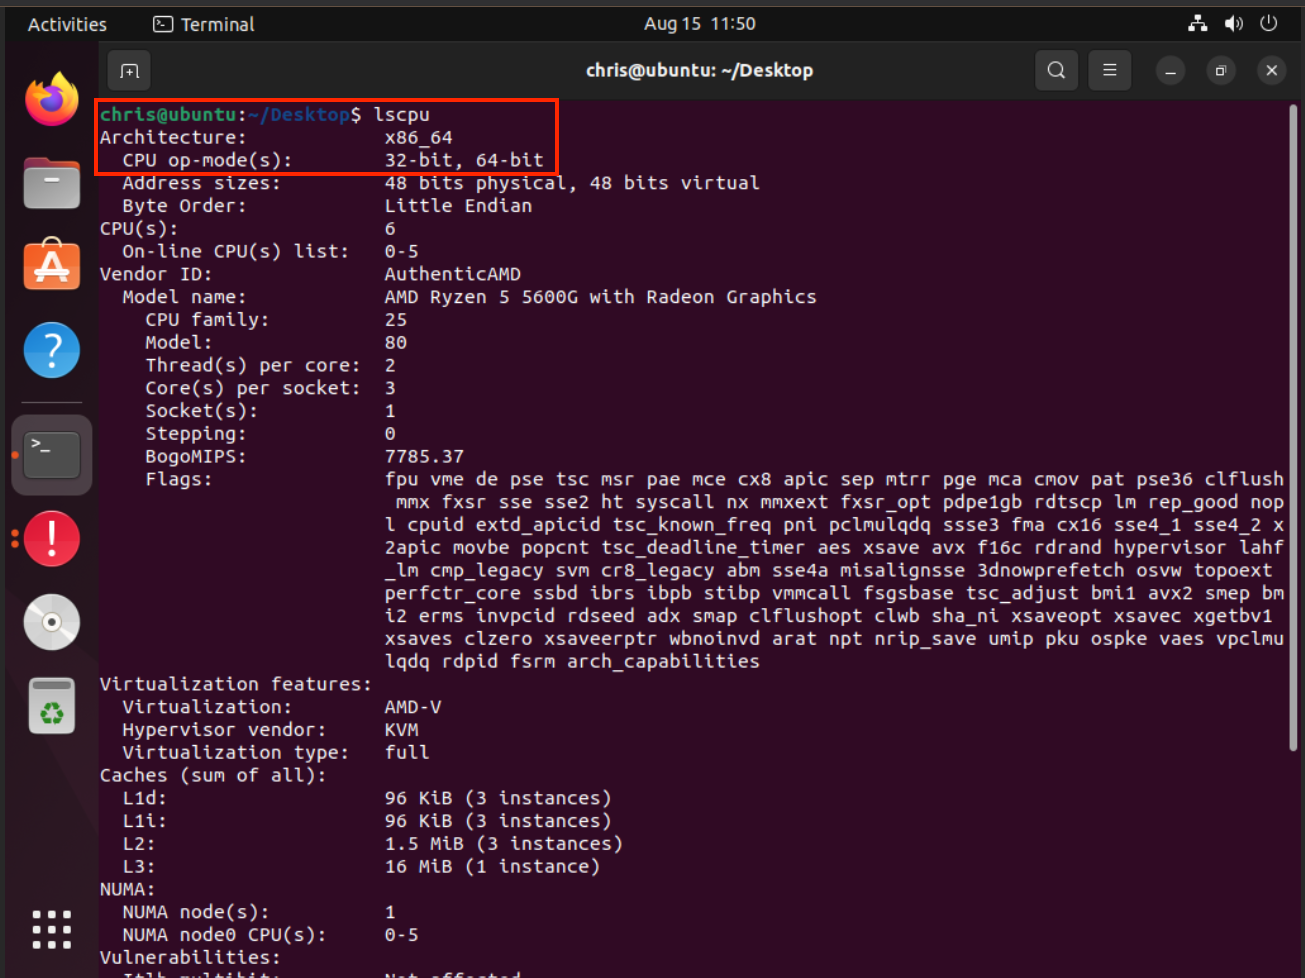1305x978 pixels.
Task: Click the 'NUMA node(s):' label
Action: pos(196,913)
